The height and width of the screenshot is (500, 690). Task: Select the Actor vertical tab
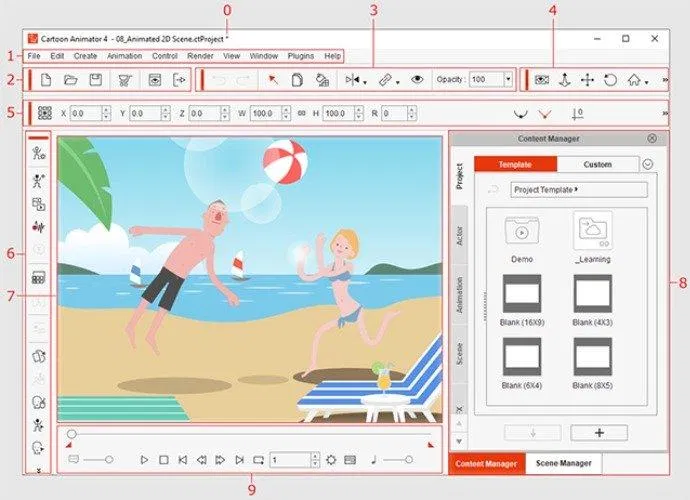click(x=460, y=235)
